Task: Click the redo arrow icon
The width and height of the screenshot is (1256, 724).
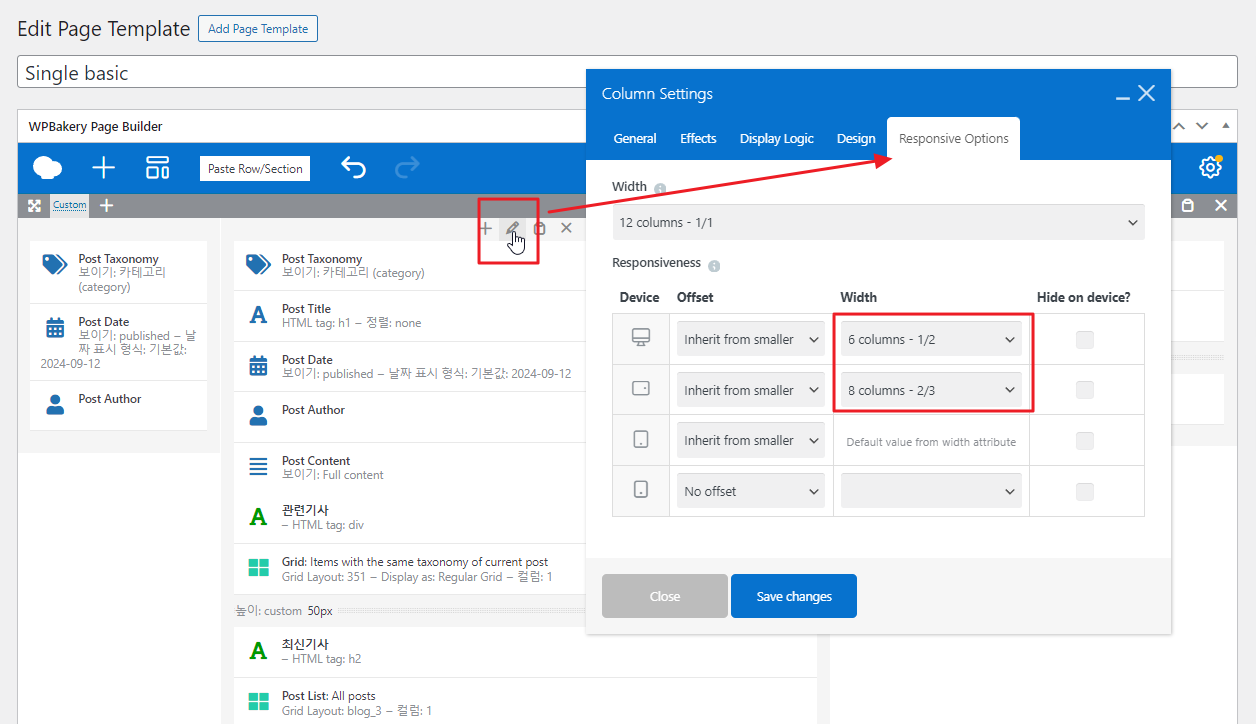Action: click(x=407, y=168)
